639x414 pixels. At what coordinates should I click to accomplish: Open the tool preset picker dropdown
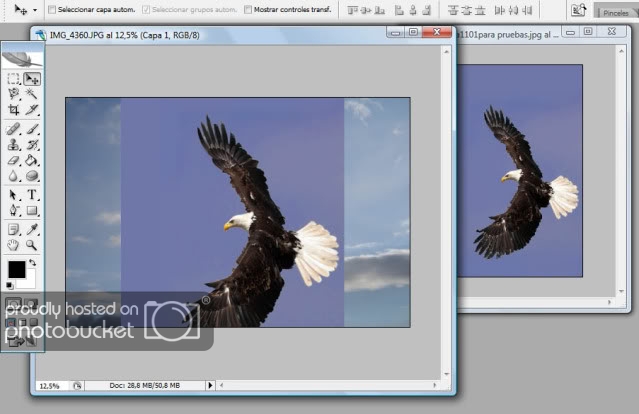point(35,9)
